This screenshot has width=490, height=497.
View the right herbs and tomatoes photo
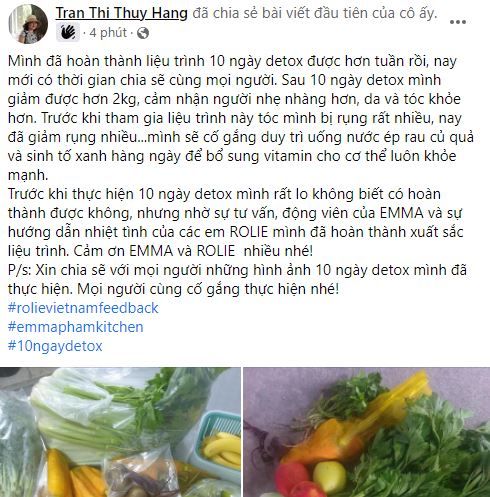[367, 432]
